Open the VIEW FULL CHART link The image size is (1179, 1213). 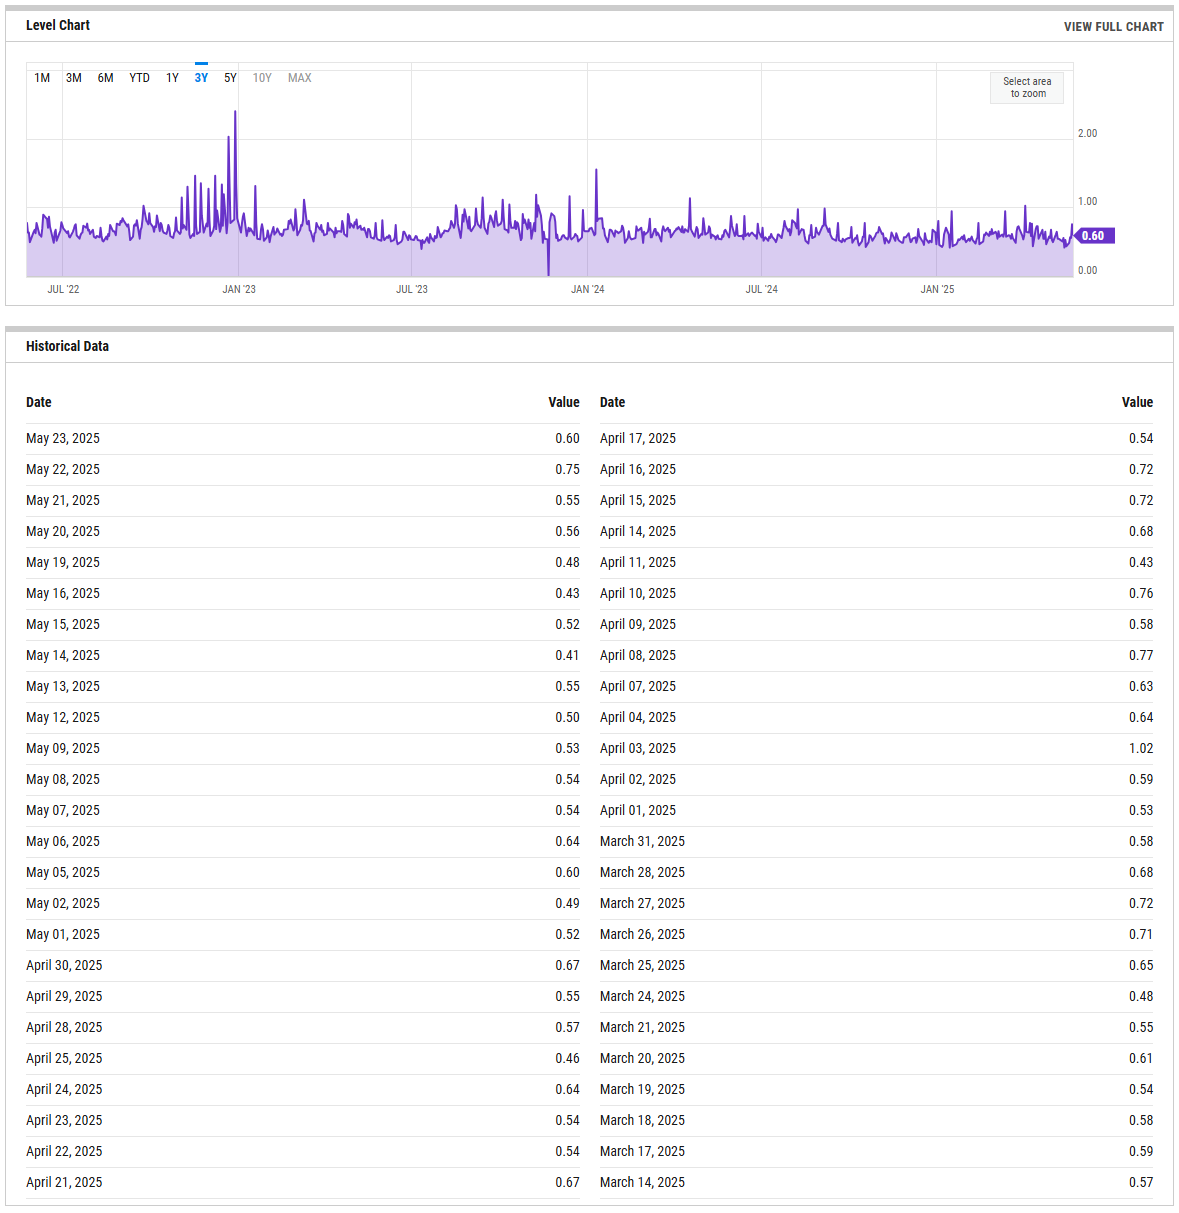point(1113,27)
